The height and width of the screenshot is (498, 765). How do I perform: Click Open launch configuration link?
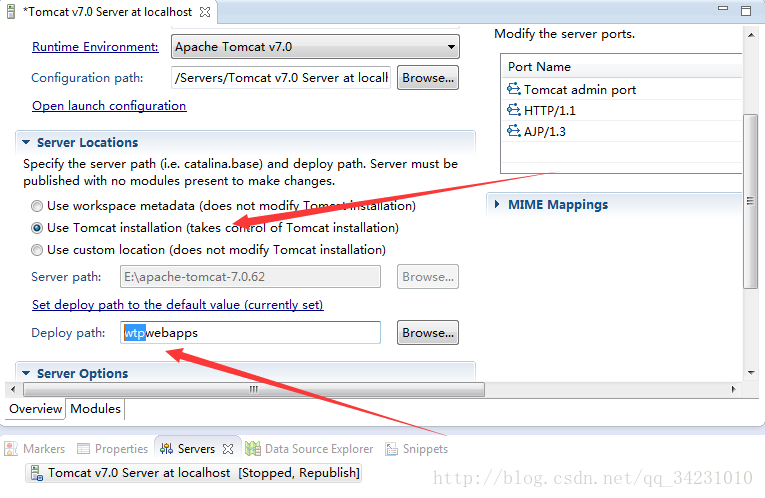(x=109, y=106)
